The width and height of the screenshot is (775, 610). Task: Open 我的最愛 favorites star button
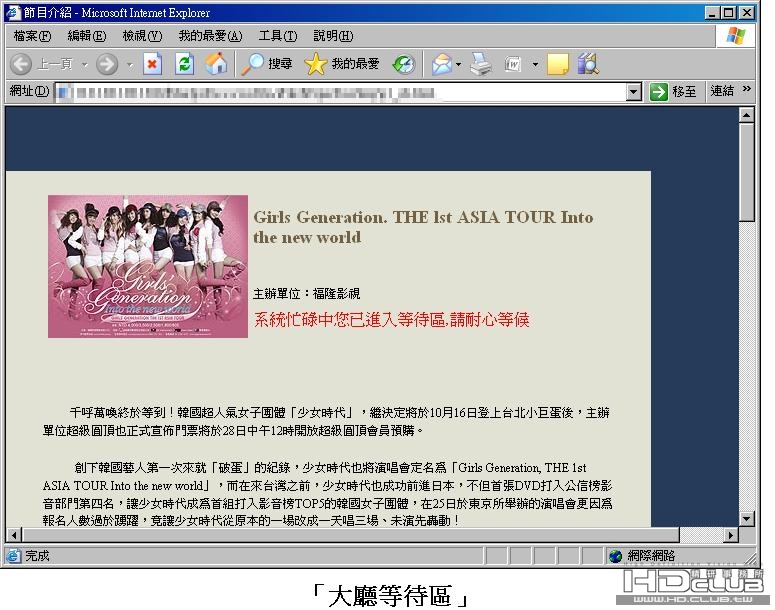coord(342,64)
